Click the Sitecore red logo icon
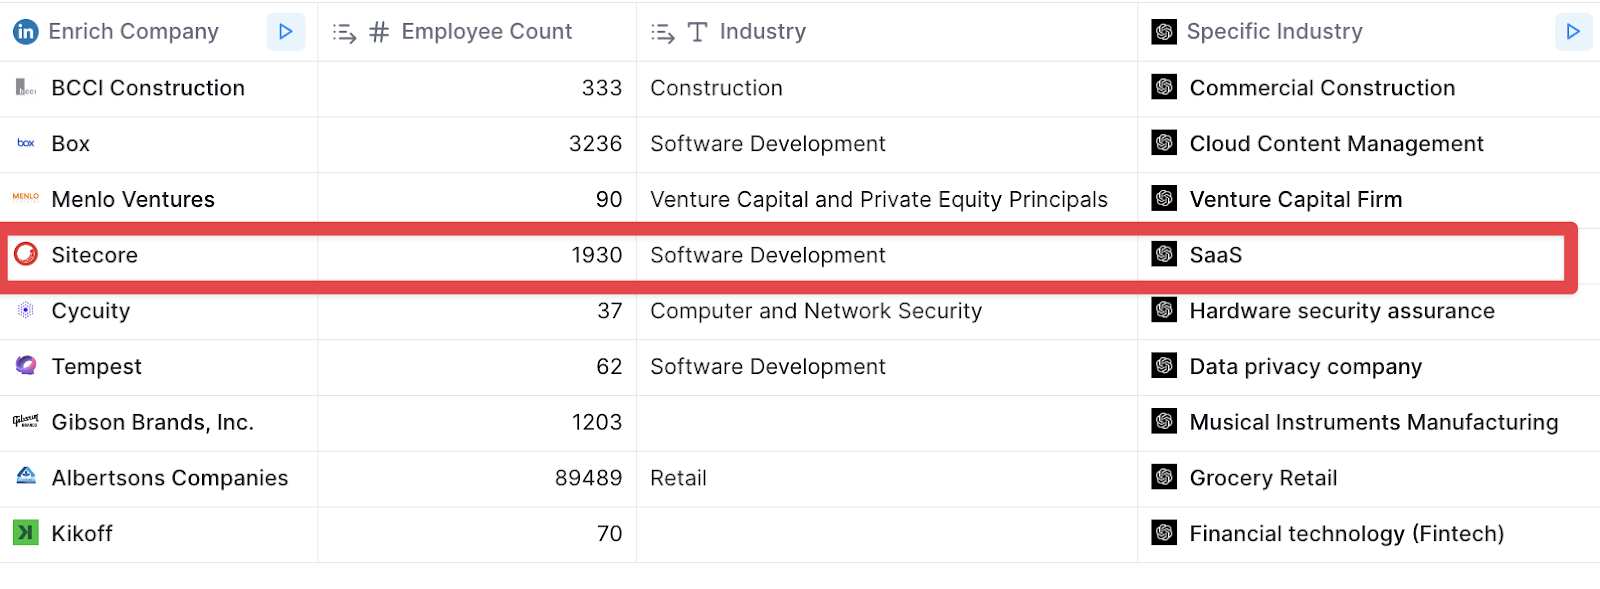 pos(26,255)
